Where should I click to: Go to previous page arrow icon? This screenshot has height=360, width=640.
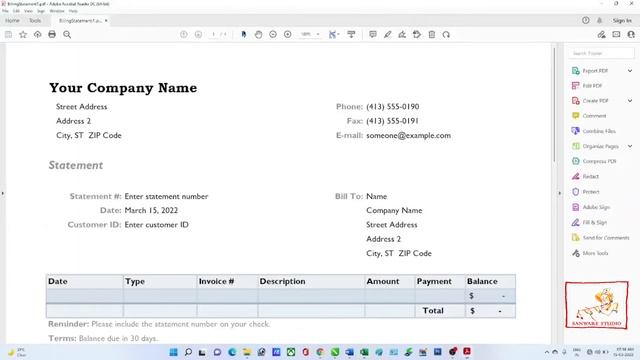point(184,35)
